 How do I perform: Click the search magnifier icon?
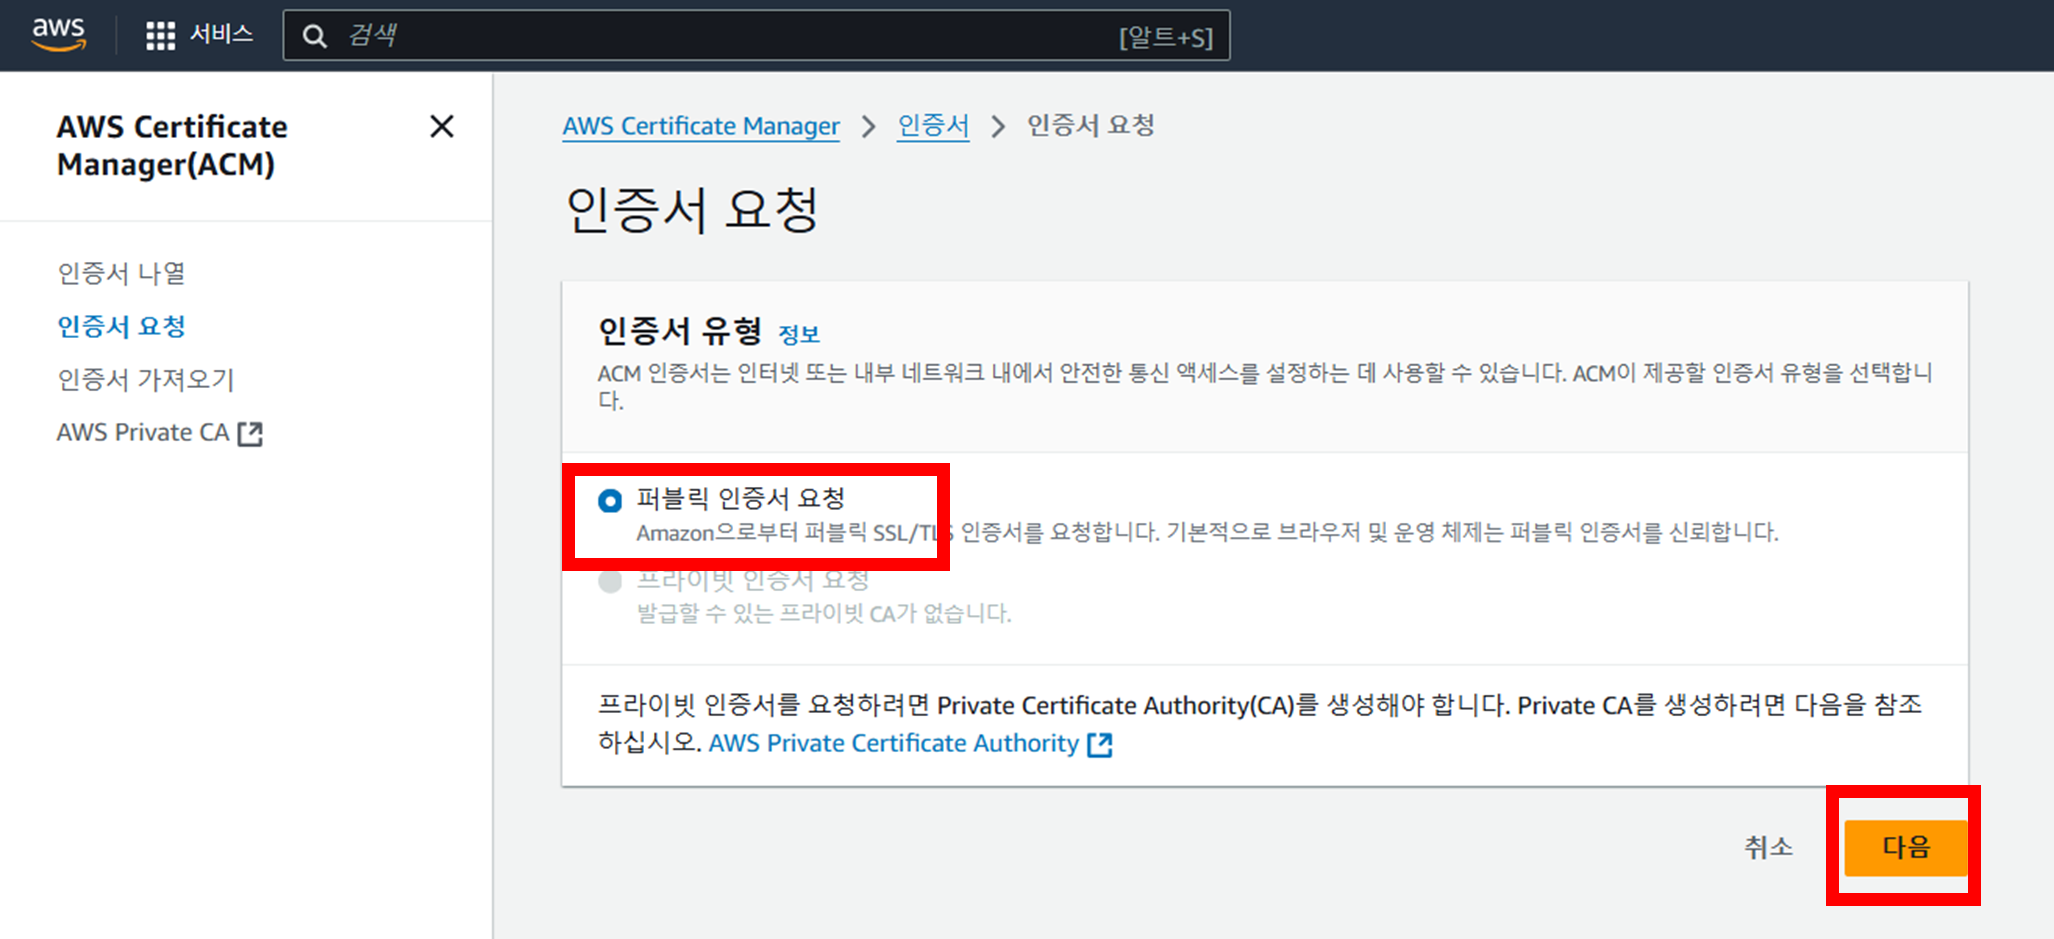[x=315, y=36]
